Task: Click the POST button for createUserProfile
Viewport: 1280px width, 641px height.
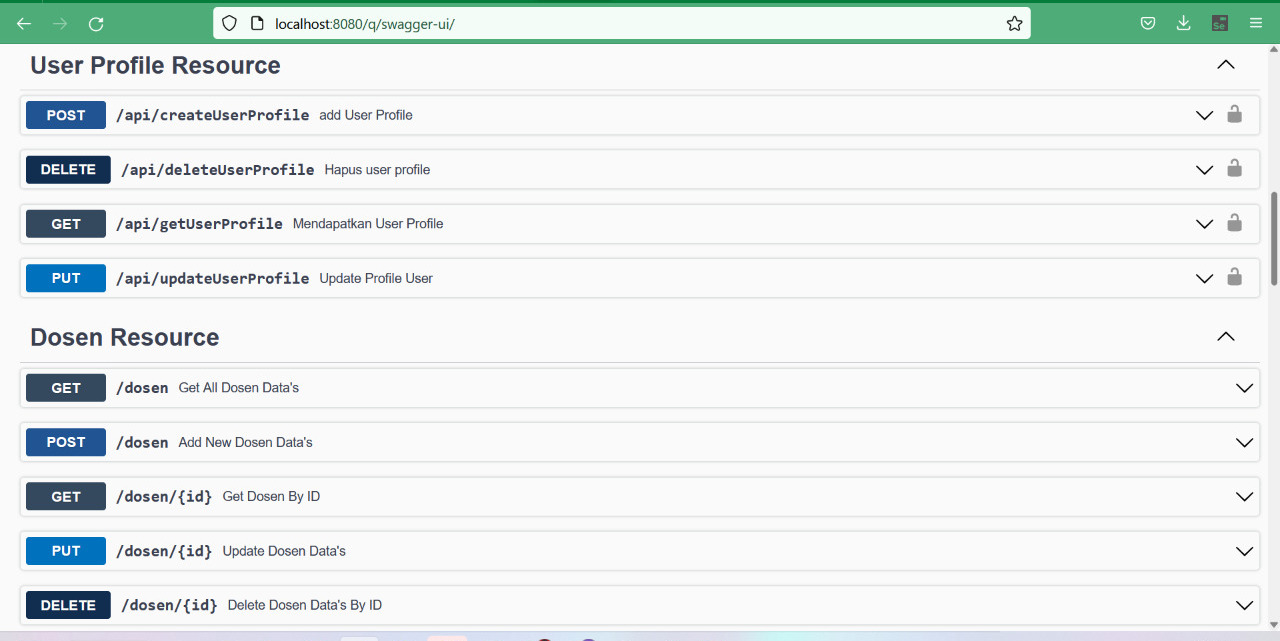Action: click(x=66, y=115)
